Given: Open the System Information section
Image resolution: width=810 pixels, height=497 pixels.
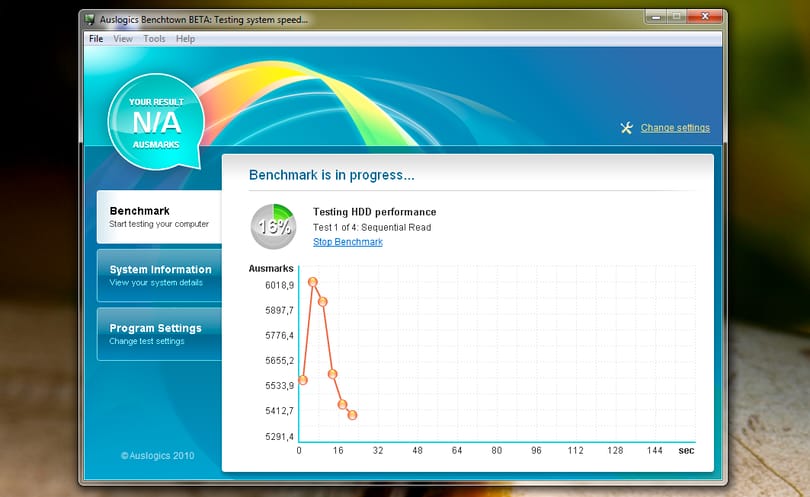Looking at the screenshot, I should click(x=160, y=275).
